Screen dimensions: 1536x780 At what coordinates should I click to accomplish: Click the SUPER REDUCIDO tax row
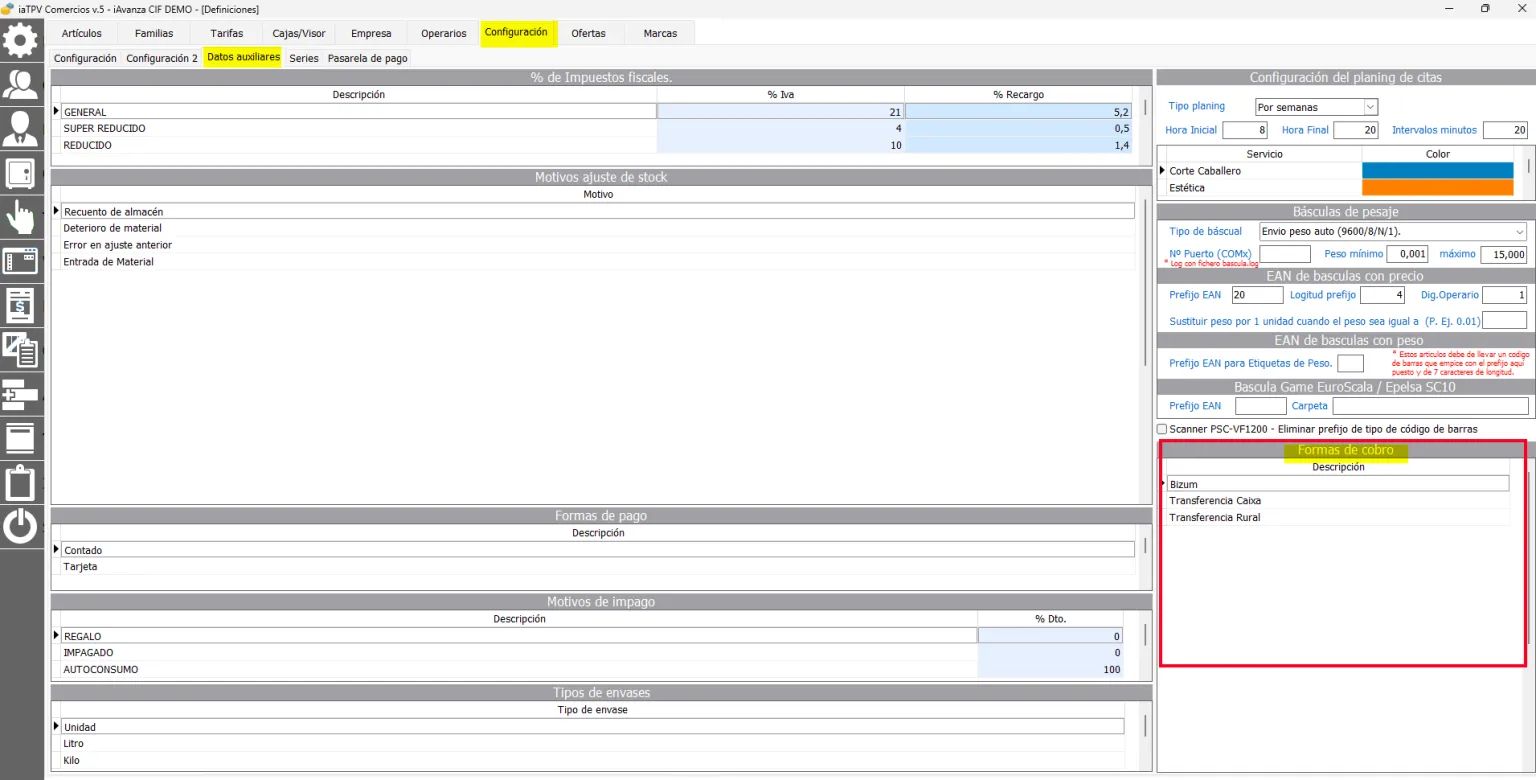tap(597, 129)
